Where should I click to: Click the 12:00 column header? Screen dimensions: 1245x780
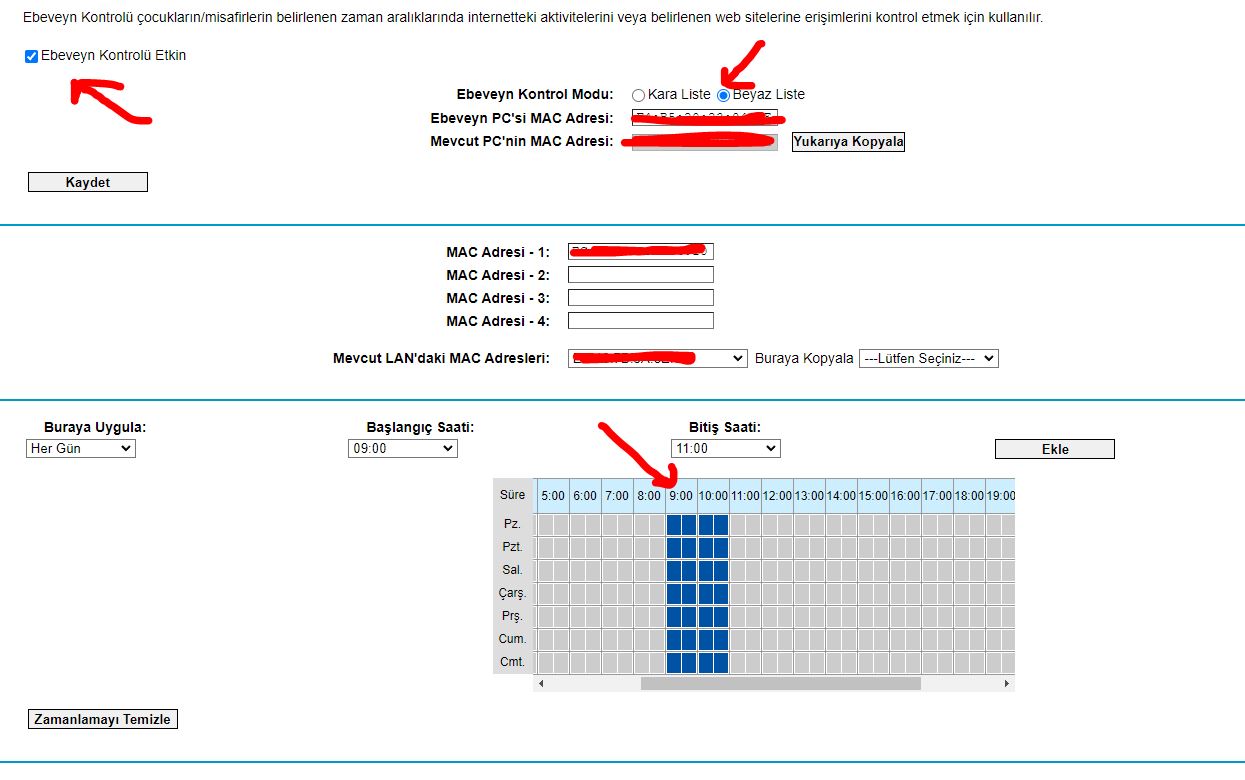[x=777, y=495]
